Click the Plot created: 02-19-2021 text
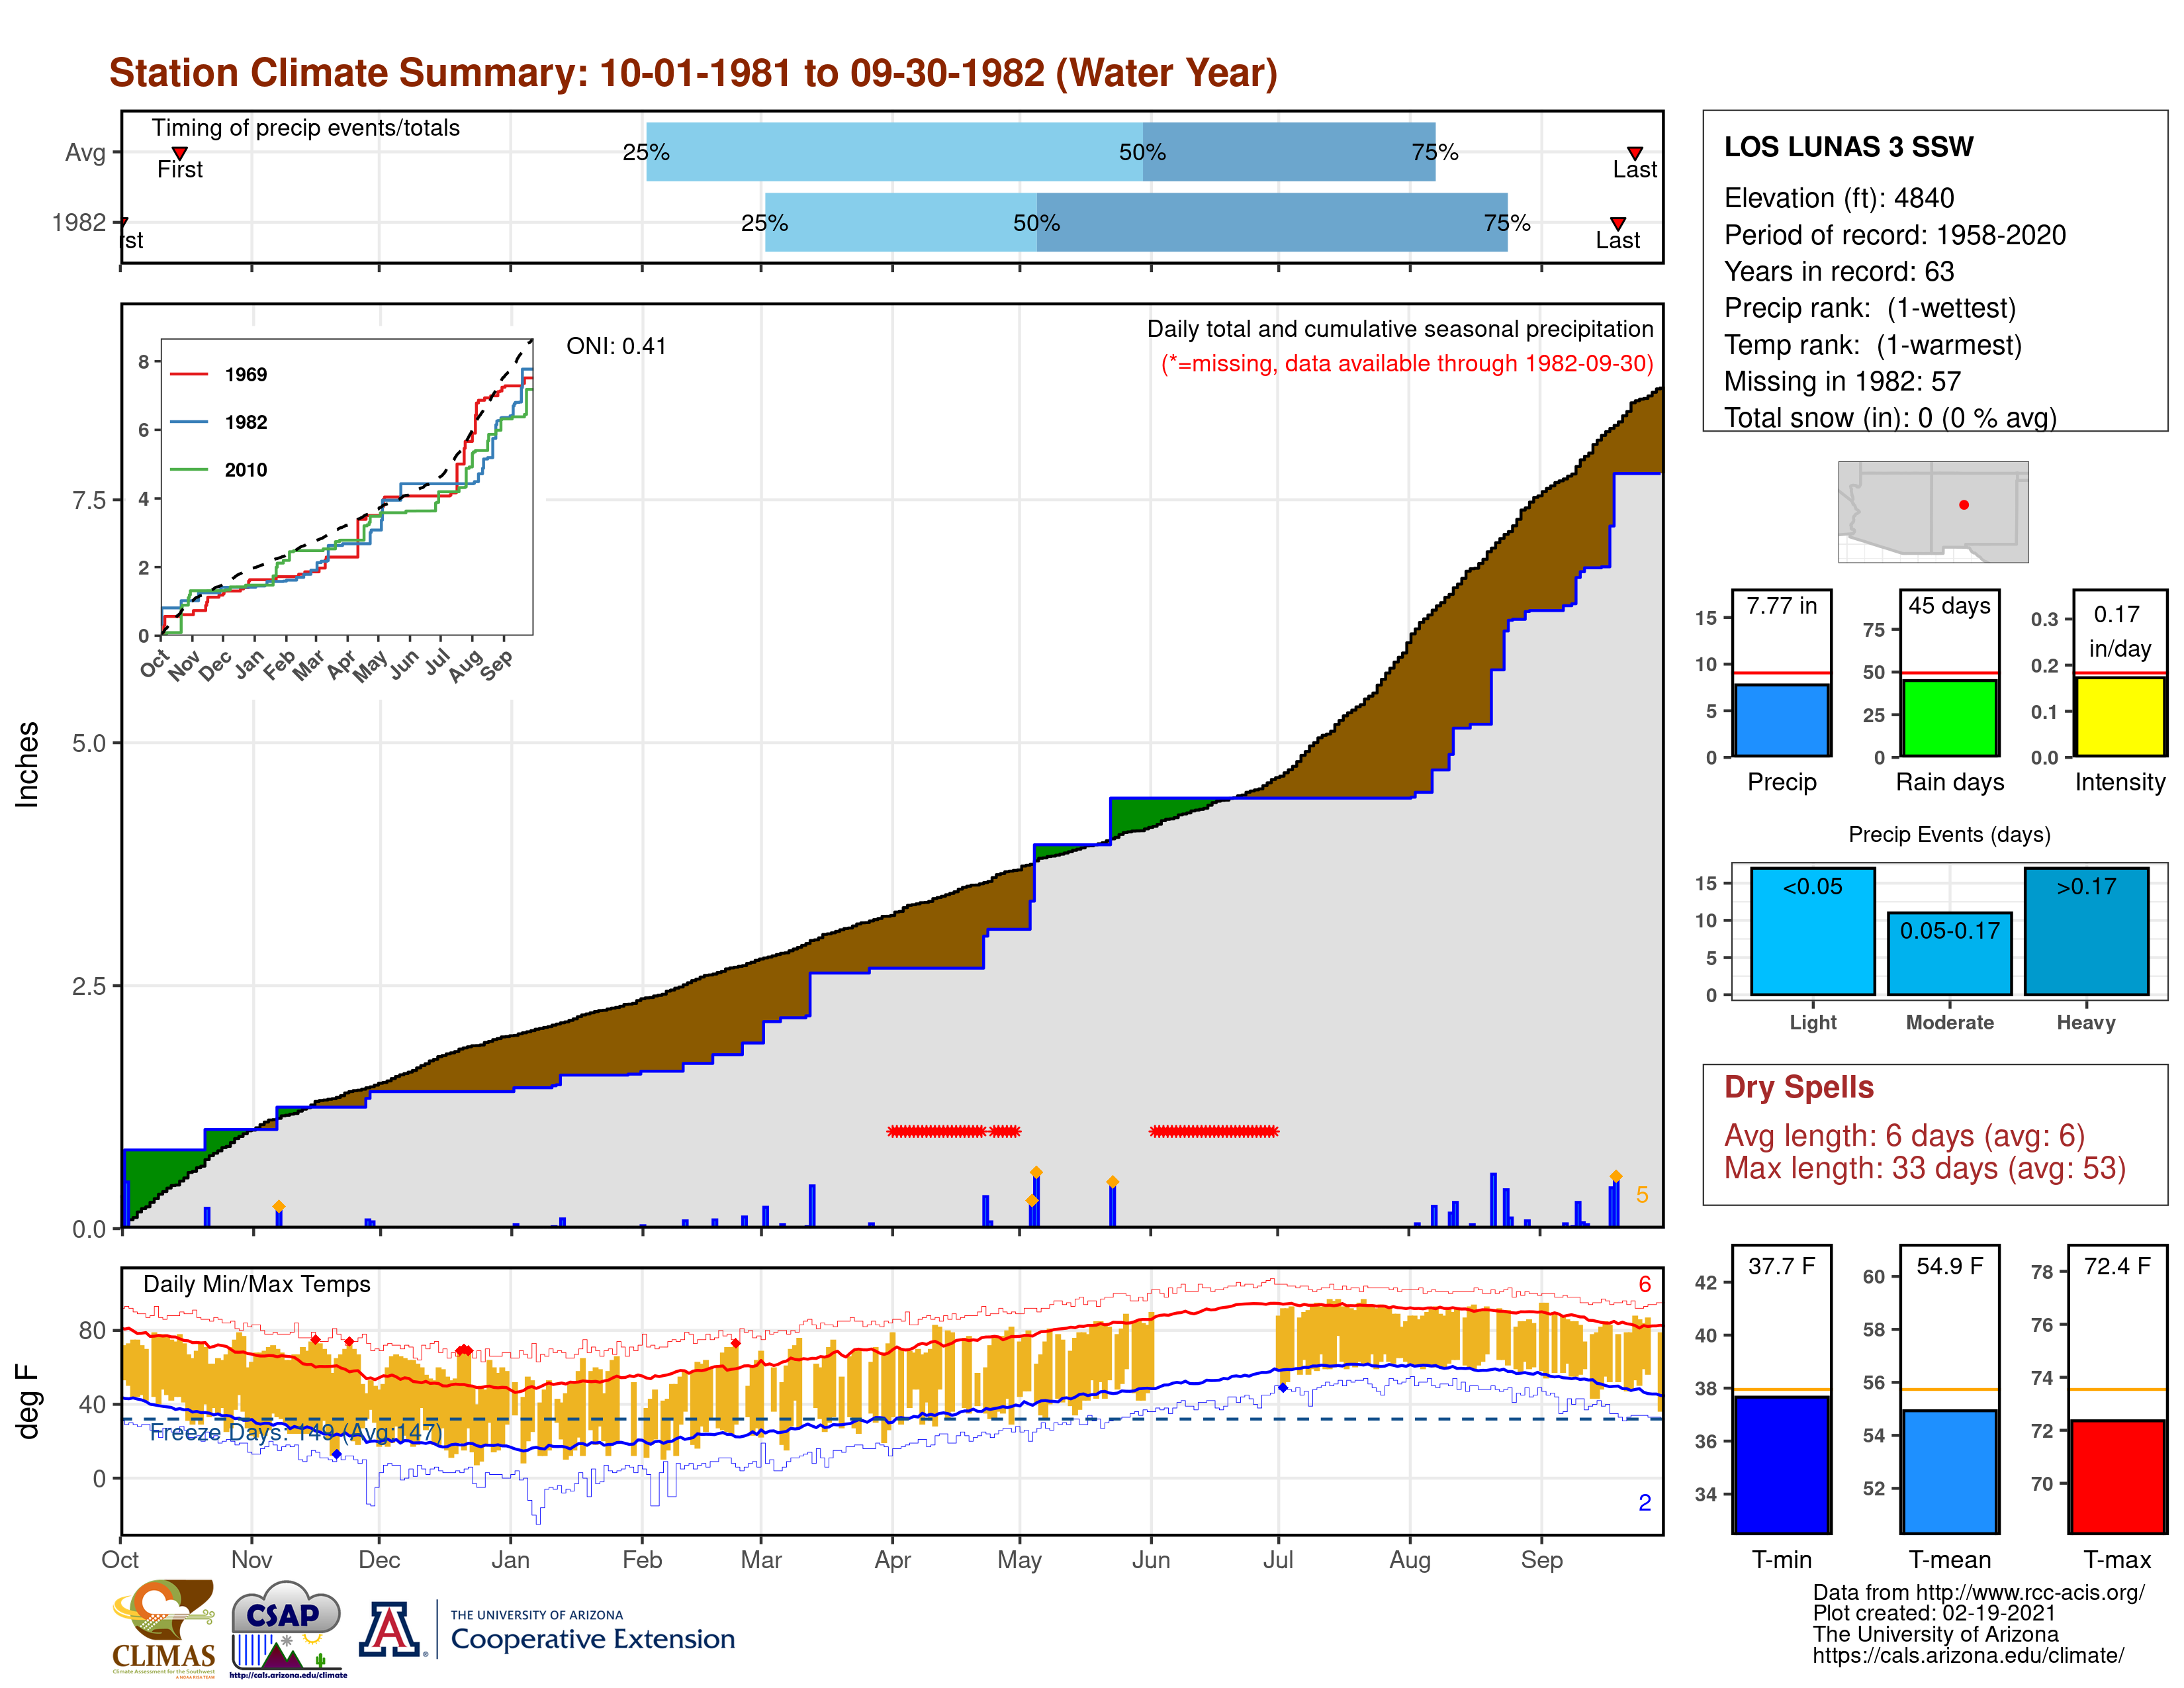The height and width of the screenshot is (1688, 2184). tap(1934, 1613)
